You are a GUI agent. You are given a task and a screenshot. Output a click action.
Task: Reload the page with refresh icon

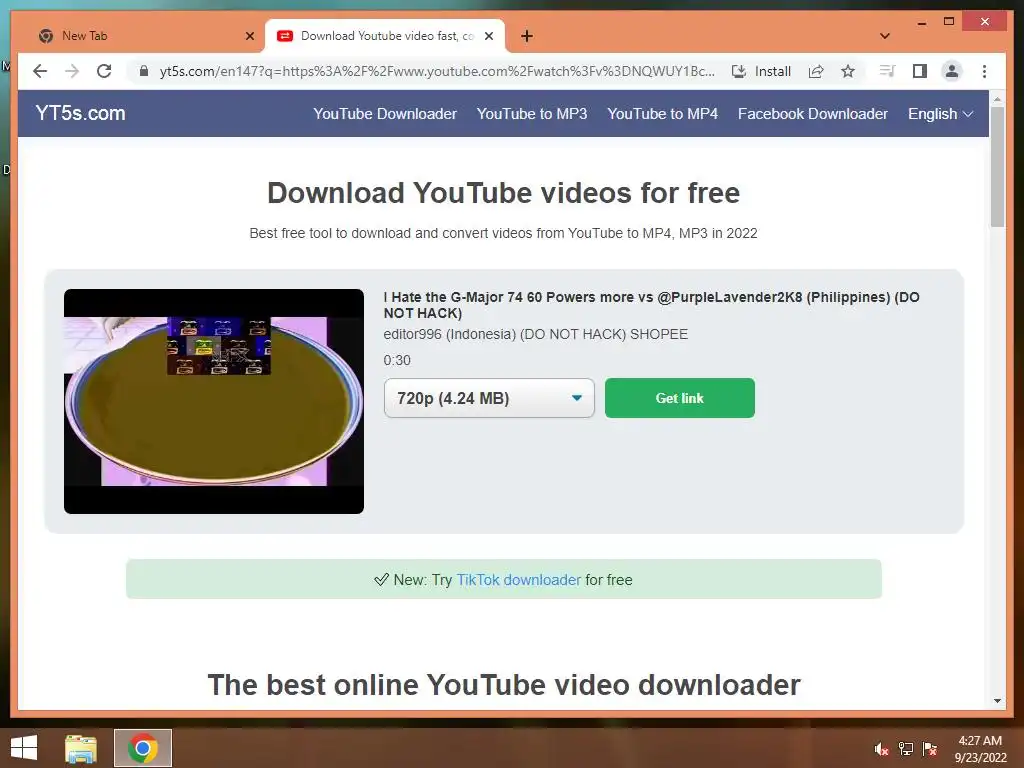[104, 71]
